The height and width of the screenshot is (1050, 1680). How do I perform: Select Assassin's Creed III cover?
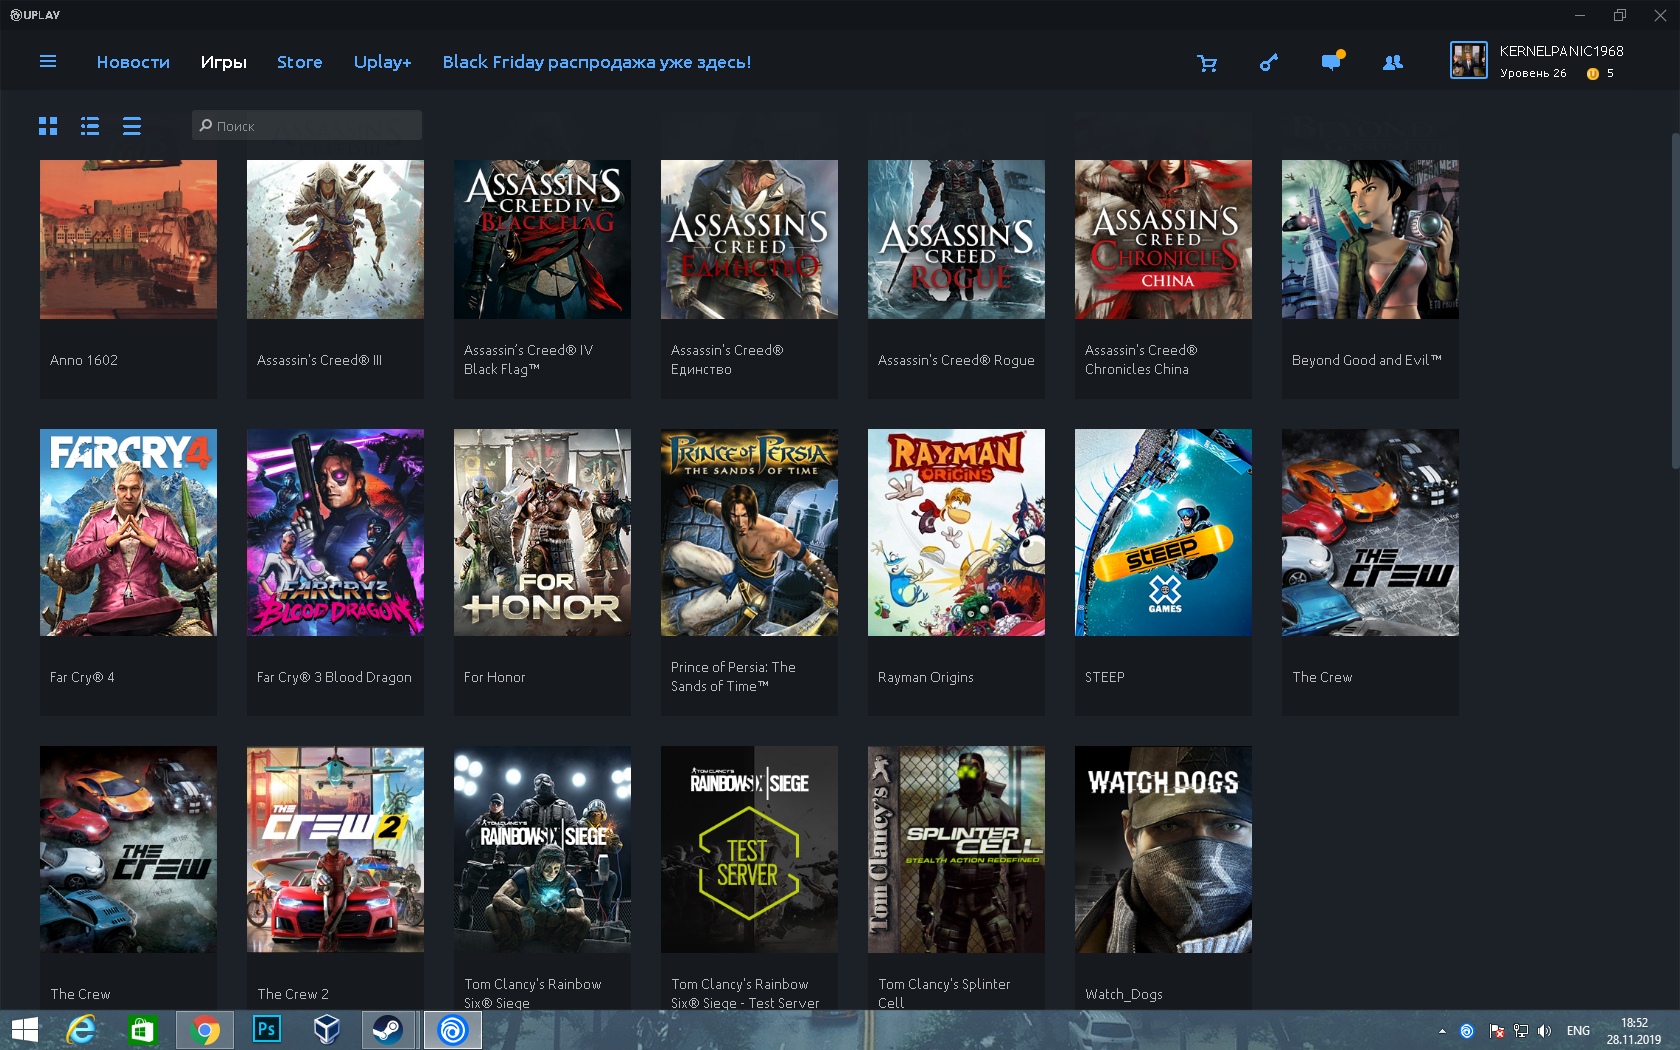click(335, 240)
